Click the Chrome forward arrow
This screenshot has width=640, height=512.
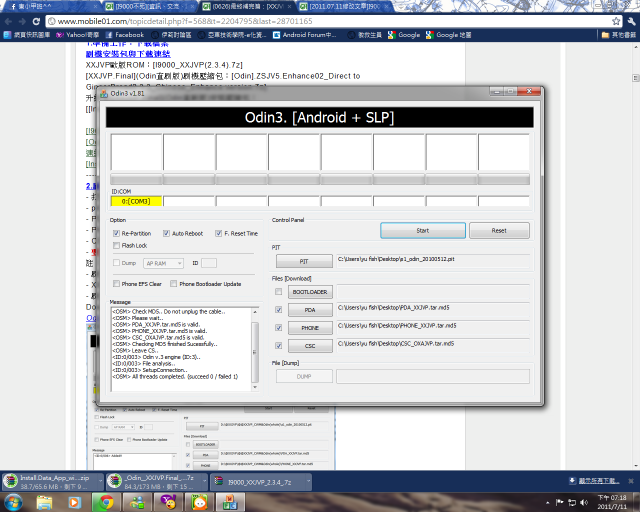(x=22, y=21)
